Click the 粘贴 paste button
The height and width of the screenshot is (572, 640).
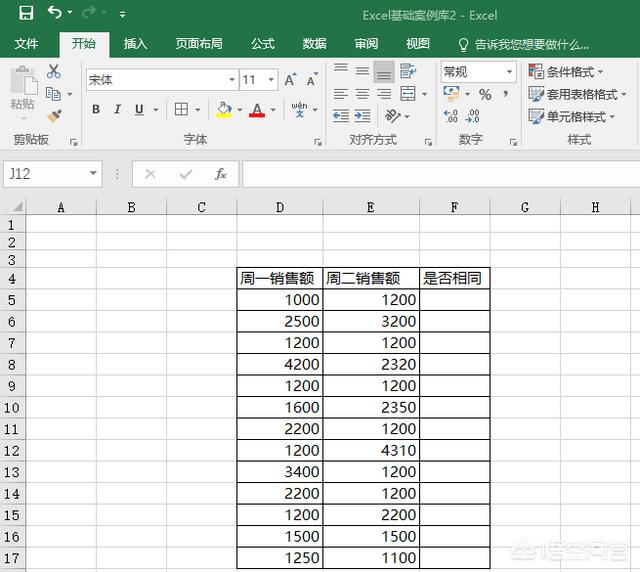pos(23,92)
